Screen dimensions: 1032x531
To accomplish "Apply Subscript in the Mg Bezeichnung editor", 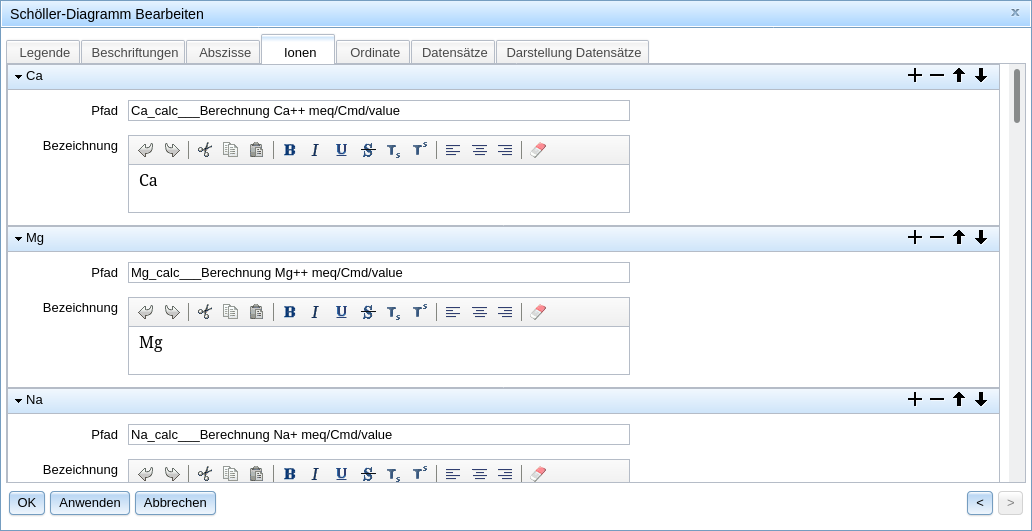I will (x=394, y=312).
